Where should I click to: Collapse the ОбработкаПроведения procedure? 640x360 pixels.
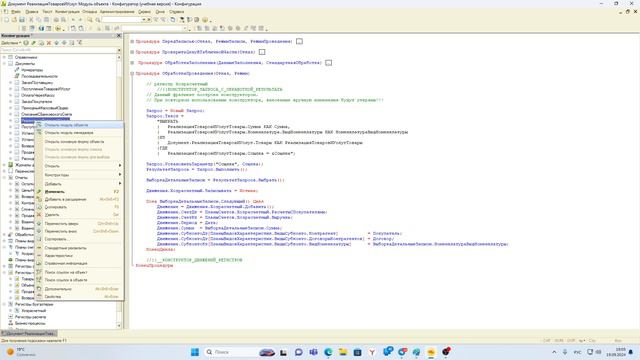click(x=132, y=73)
